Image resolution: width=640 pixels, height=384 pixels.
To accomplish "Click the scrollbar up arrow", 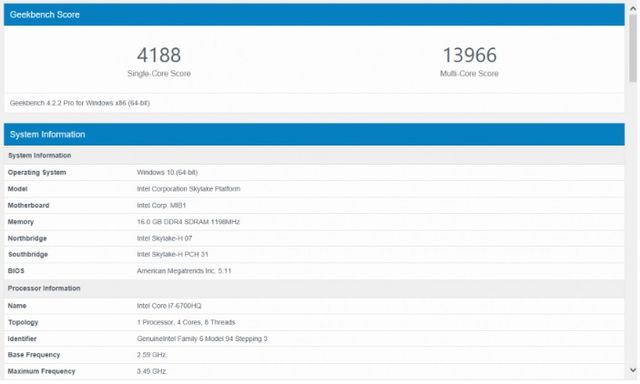I will [x=633, y=8].
